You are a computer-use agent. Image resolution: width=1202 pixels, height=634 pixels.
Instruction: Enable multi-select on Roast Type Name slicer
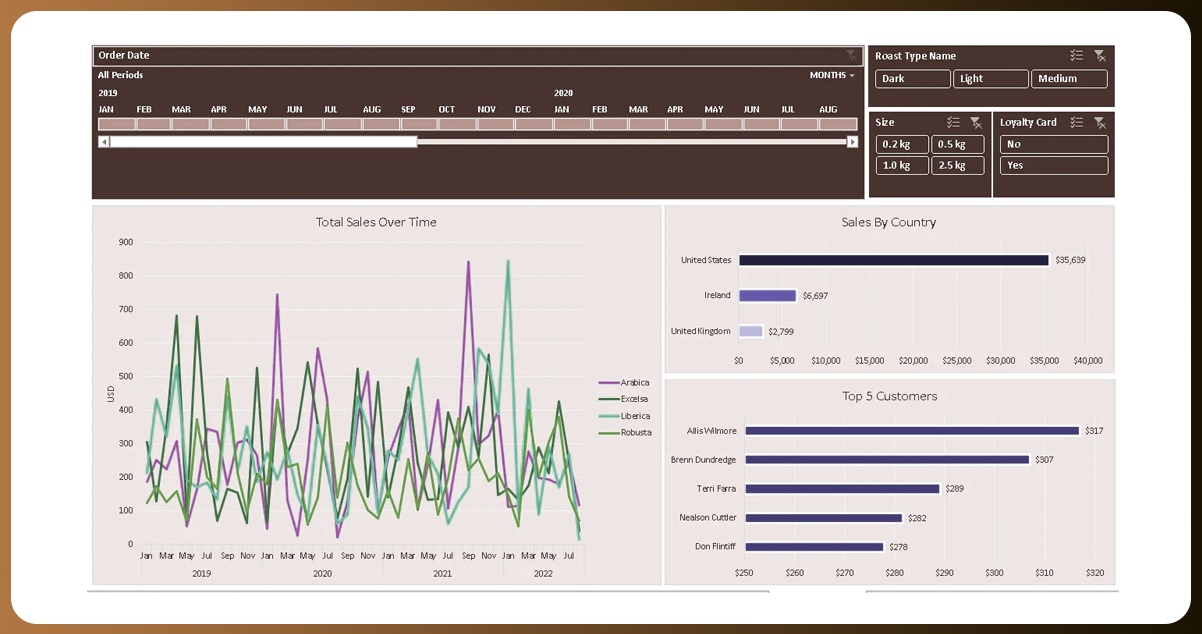coord(1076,56)
